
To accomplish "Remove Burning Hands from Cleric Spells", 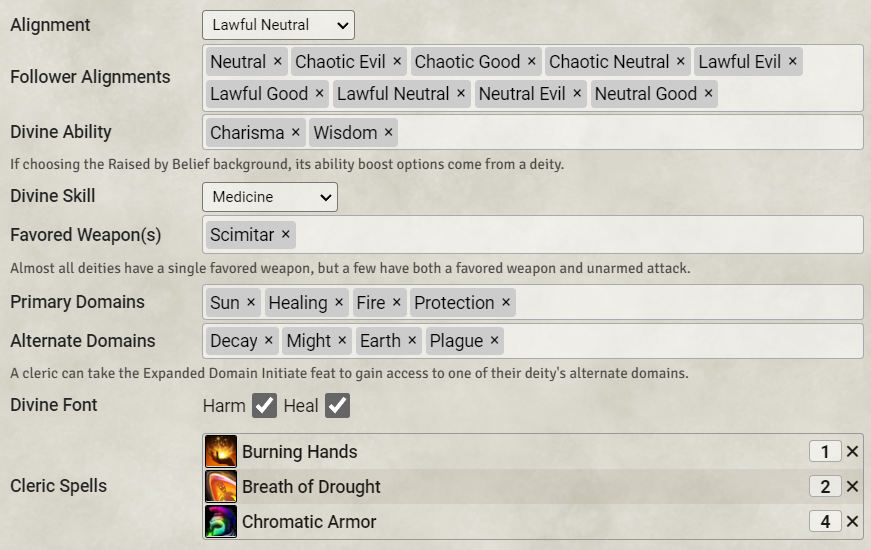I will [x=852, y=452].
